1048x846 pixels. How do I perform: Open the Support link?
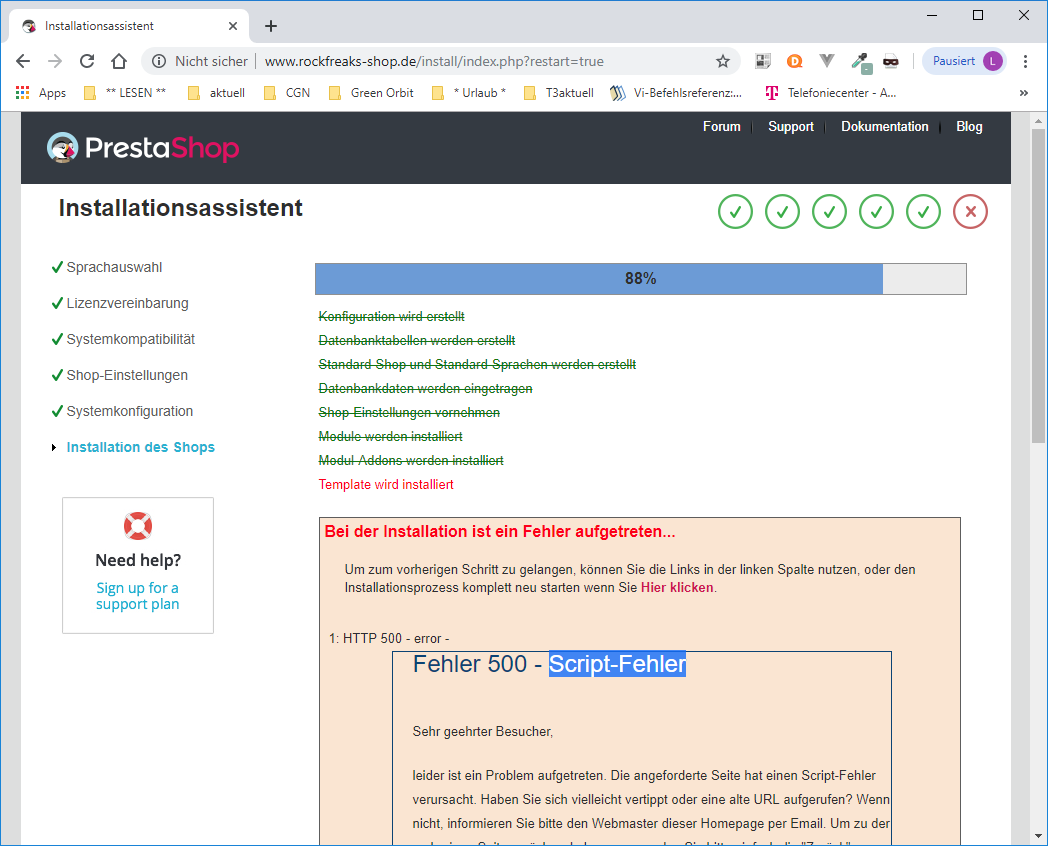pos(791,126)
